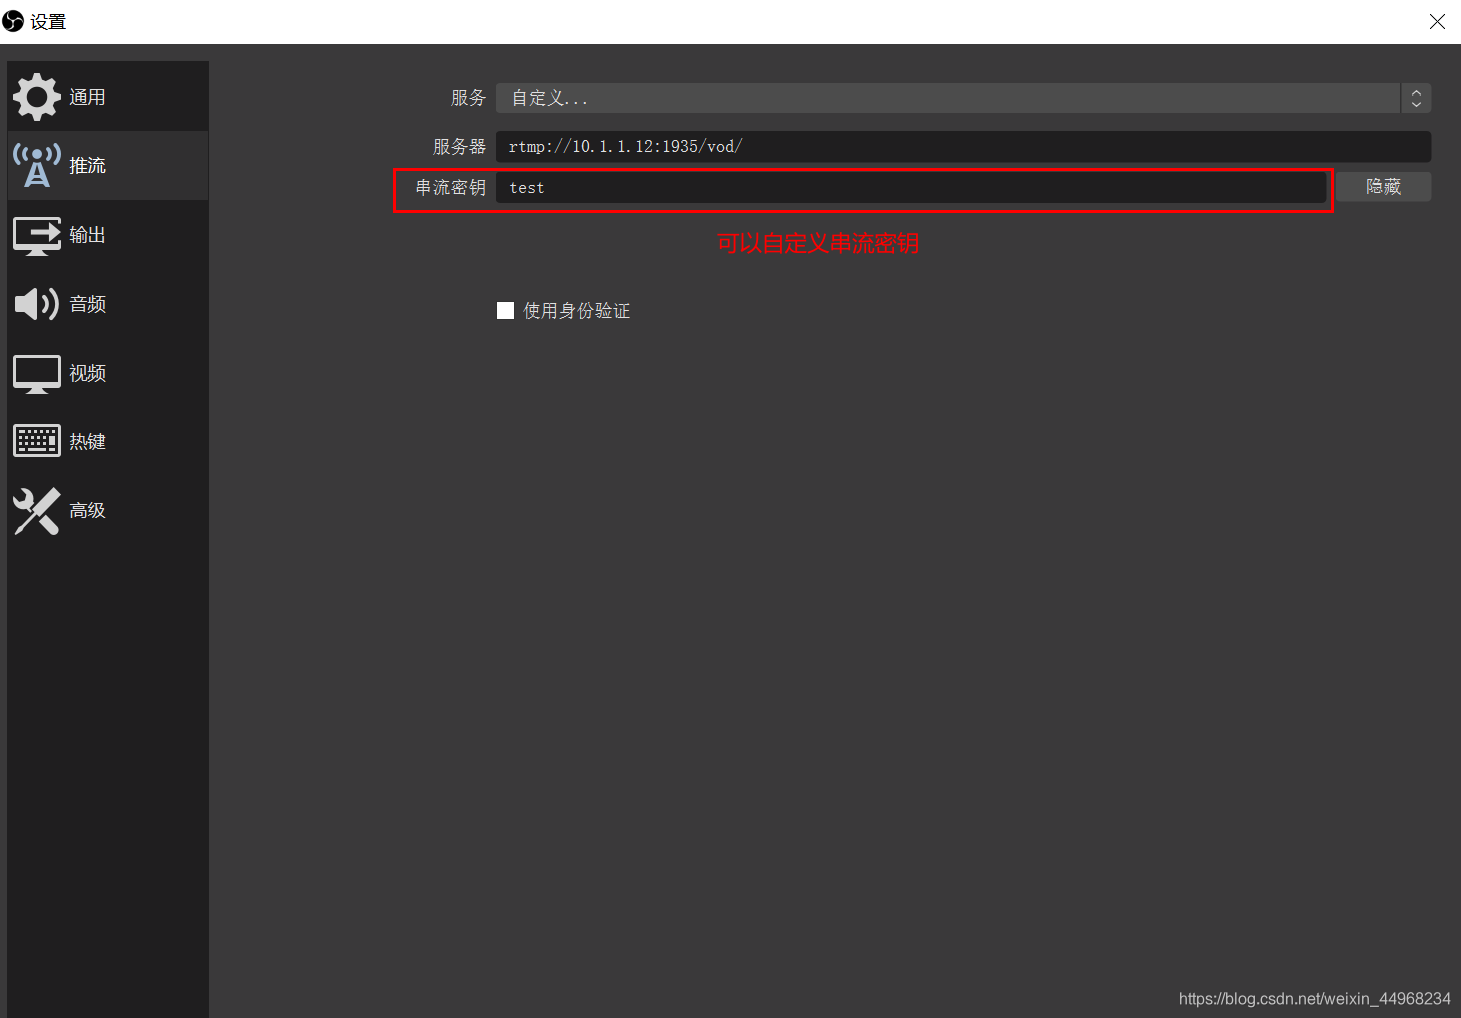The width and height of the screenshot is (1461, 1018).
Task: Switch to the 视频 settings tab label
Action: (87, 373)
